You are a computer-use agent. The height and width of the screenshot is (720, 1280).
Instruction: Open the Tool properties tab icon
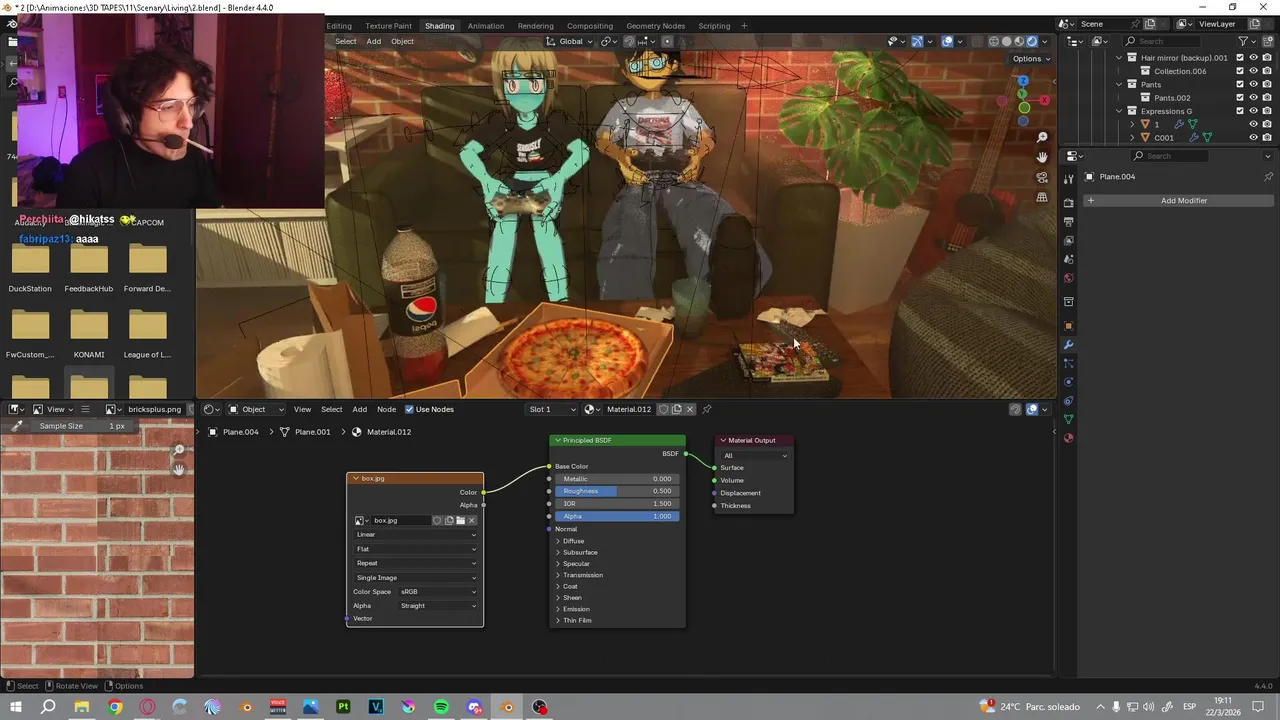click(x=1068, y=177)
